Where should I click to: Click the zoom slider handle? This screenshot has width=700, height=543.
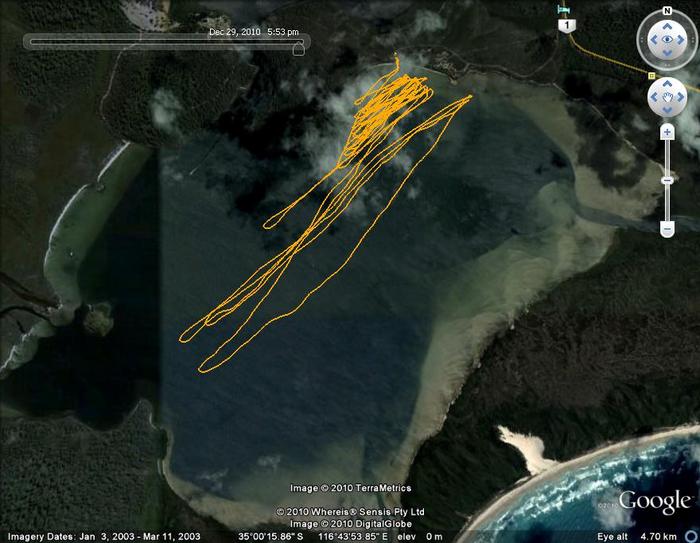(667, 180)
